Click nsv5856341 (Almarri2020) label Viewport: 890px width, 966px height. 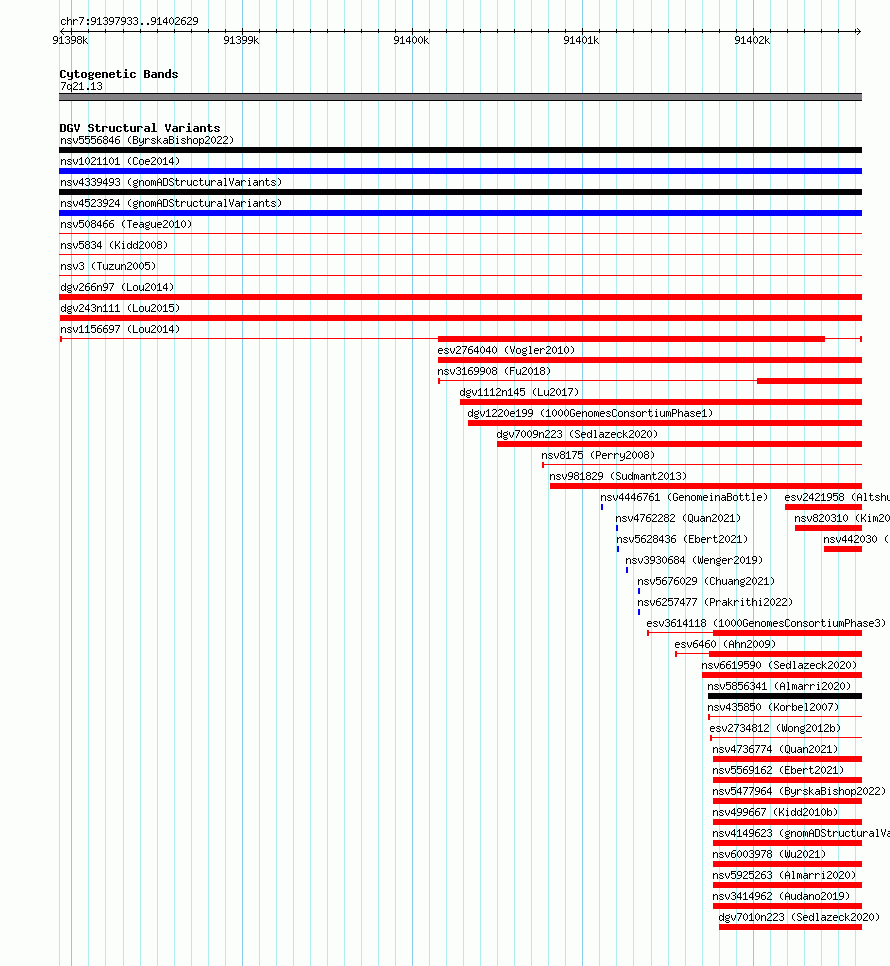point(779,685)
